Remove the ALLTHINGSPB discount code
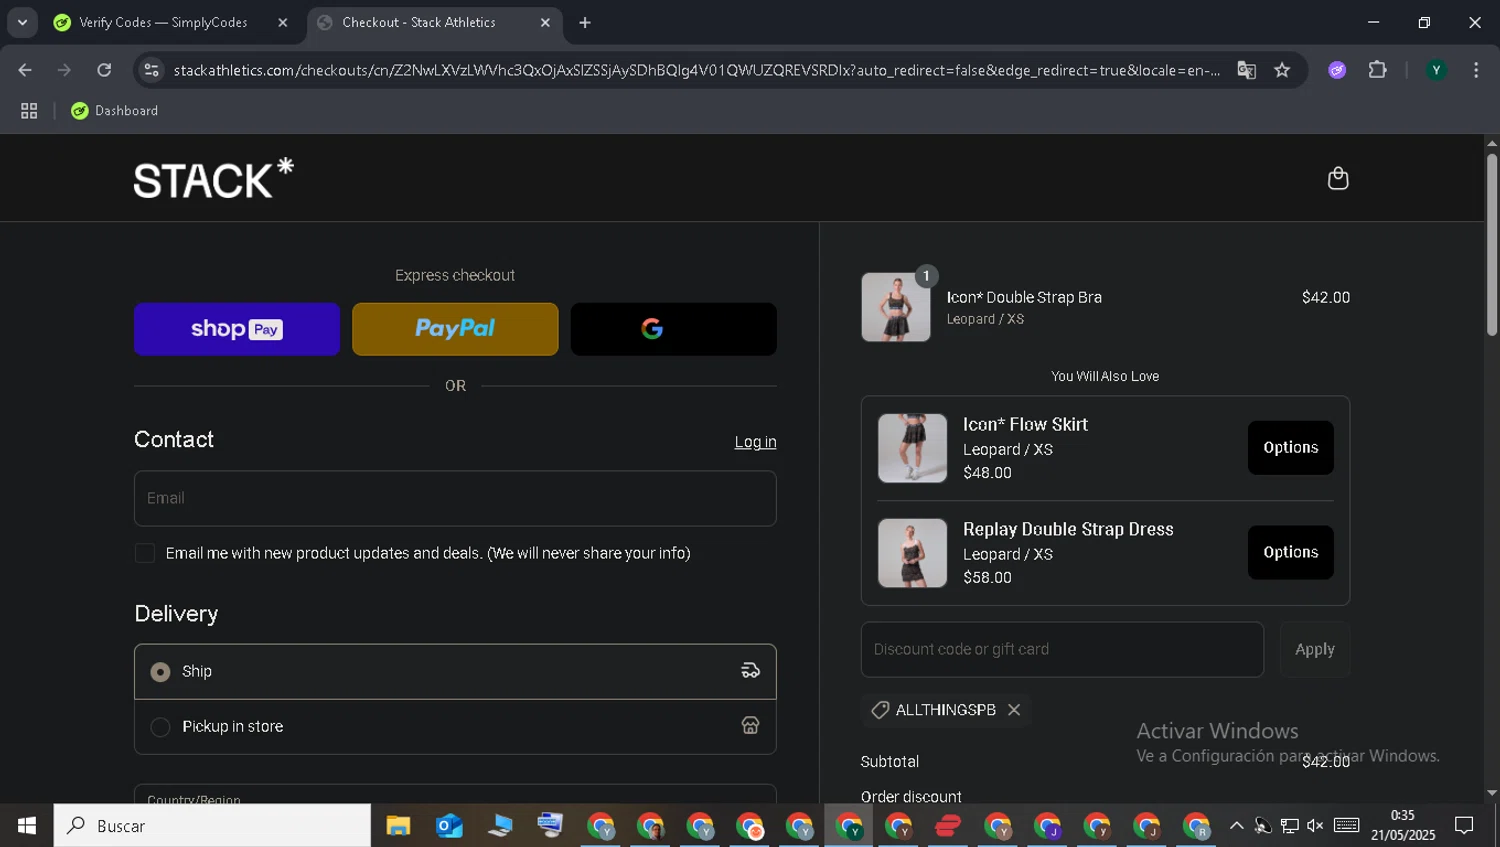Screen dimensions: 1500x847 click(1014, 709)
